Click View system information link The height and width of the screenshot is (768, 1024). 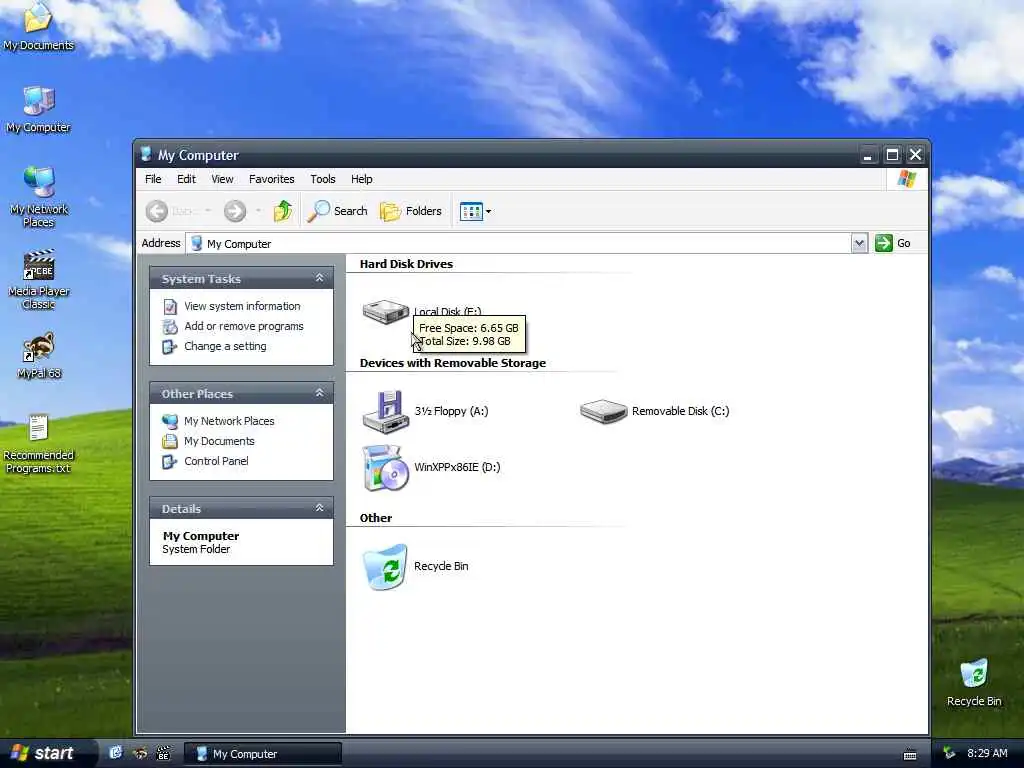tap(242, 306)
